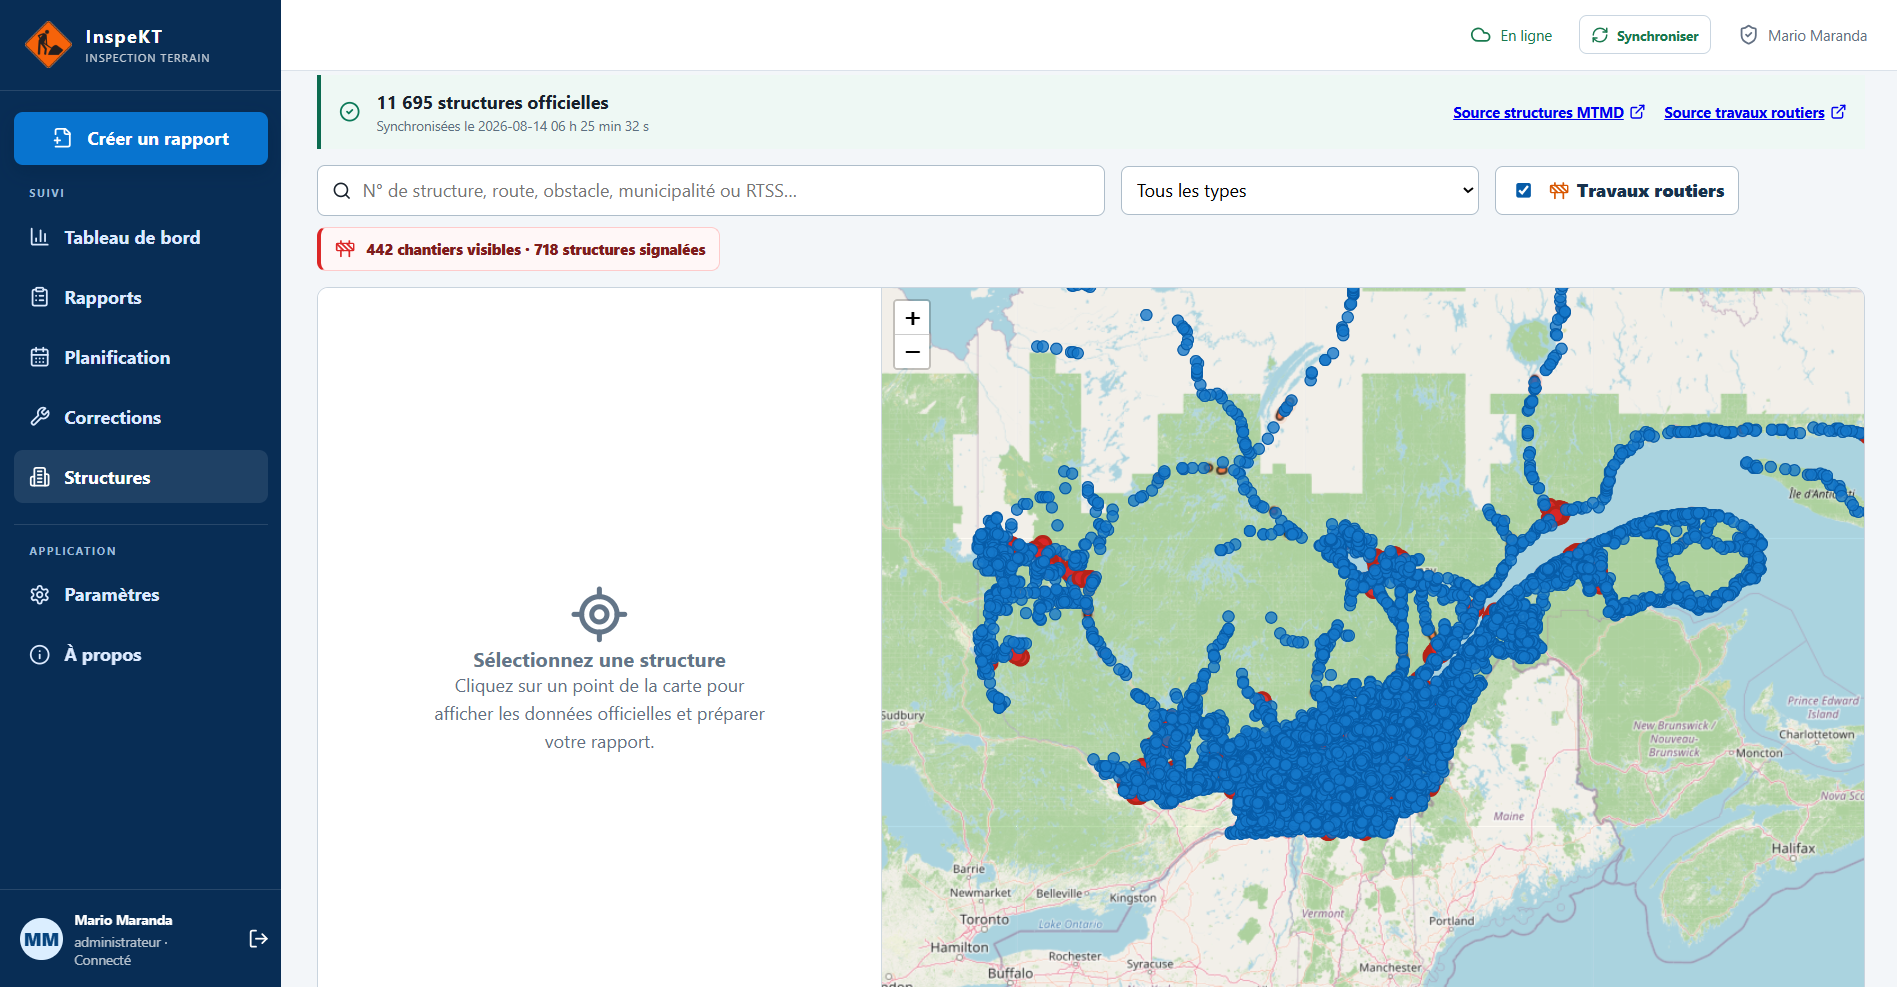Click the Corrections wrench icon

tap(40, 417)
